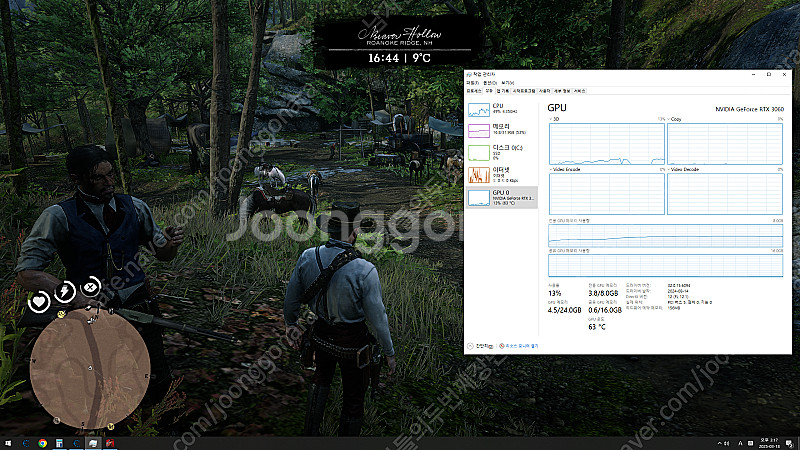Viewport: 800px width, 450px height.
Task: Click inside the Video Decode graph
Action: (724, 194)
